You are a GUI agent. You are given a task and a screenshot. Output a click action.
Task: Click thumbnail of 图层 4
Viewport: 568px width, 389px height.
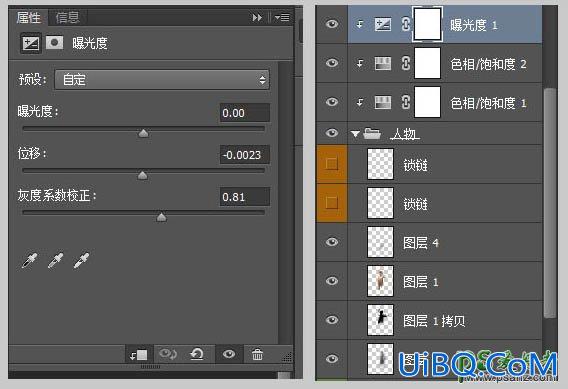pyautogui.click(x=380, y=242)
